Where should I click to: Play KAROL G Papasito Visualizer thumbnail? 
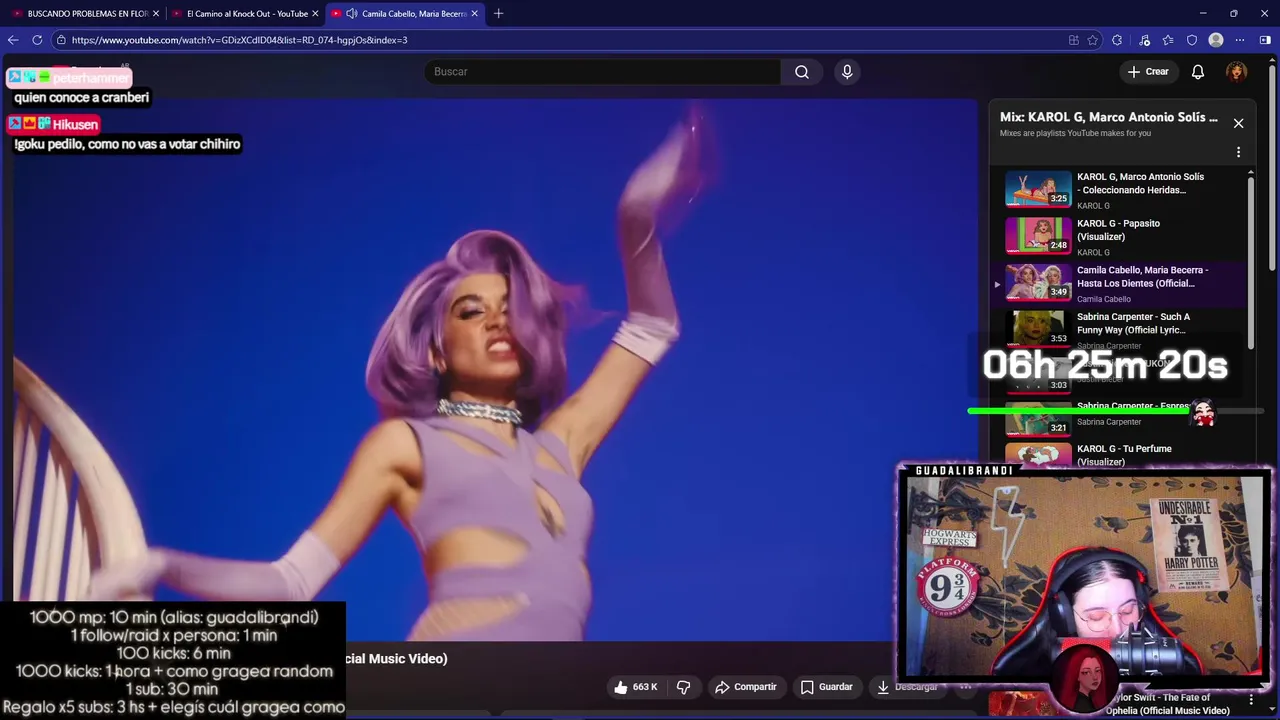(x=1038, y=235)
